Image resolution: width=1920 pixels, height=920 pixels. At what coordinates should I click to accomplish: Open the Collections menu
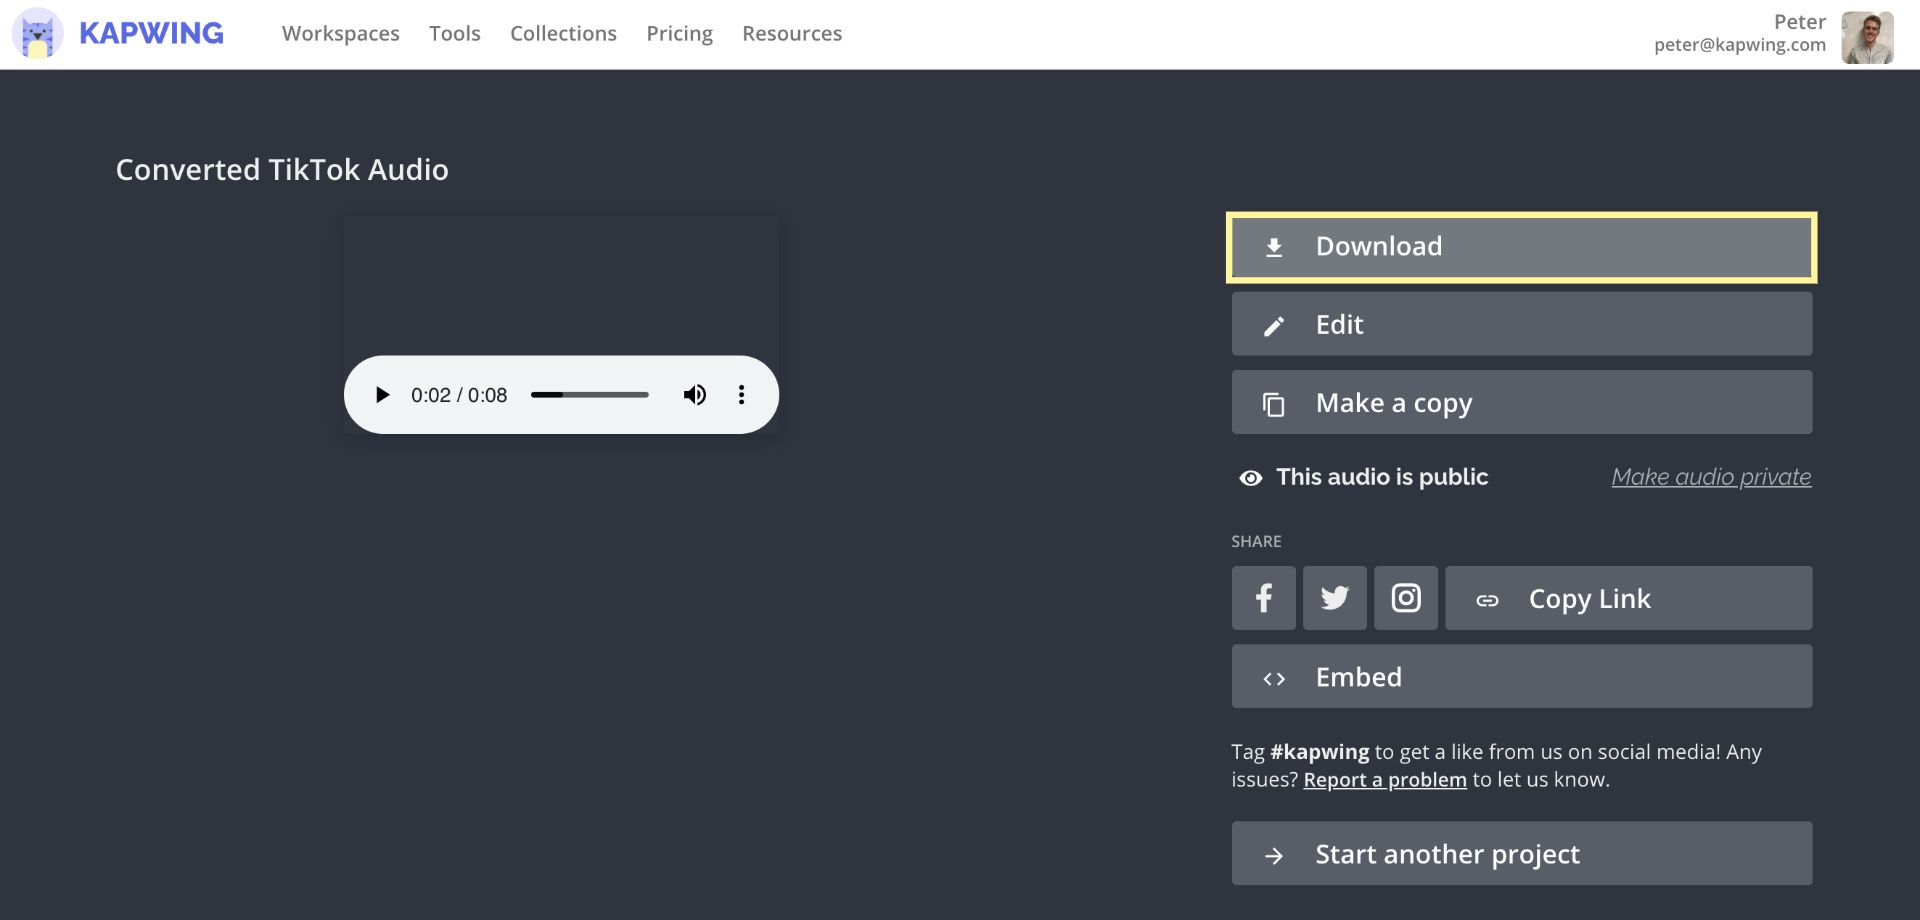pyautogui.click(x=563, y=34)
